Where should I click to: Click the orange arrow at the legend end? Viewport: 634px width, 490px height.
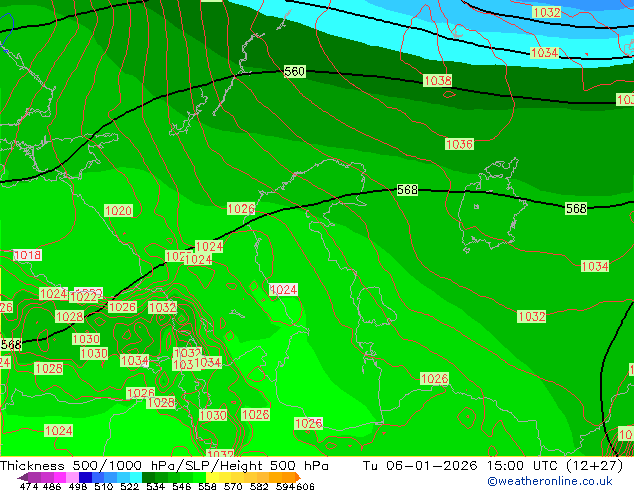pos(298,477)
